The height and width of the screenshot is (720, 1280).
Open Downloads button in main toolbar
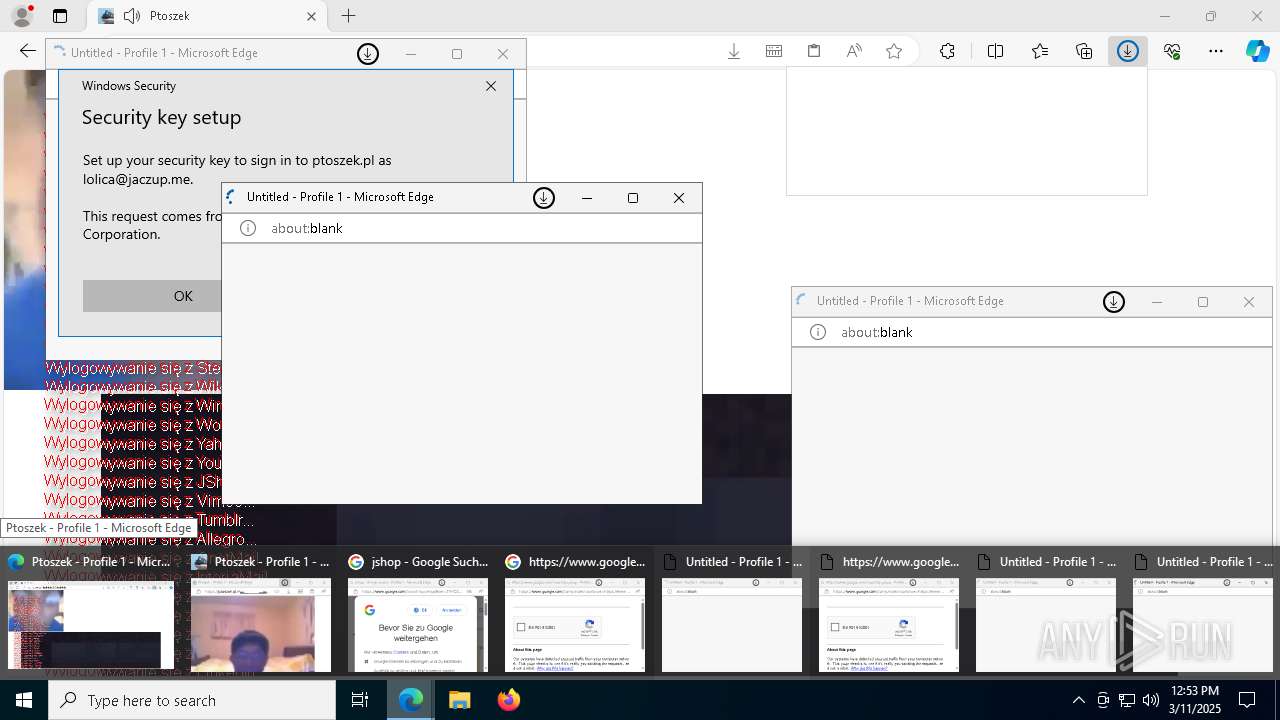pos(1128,51)
